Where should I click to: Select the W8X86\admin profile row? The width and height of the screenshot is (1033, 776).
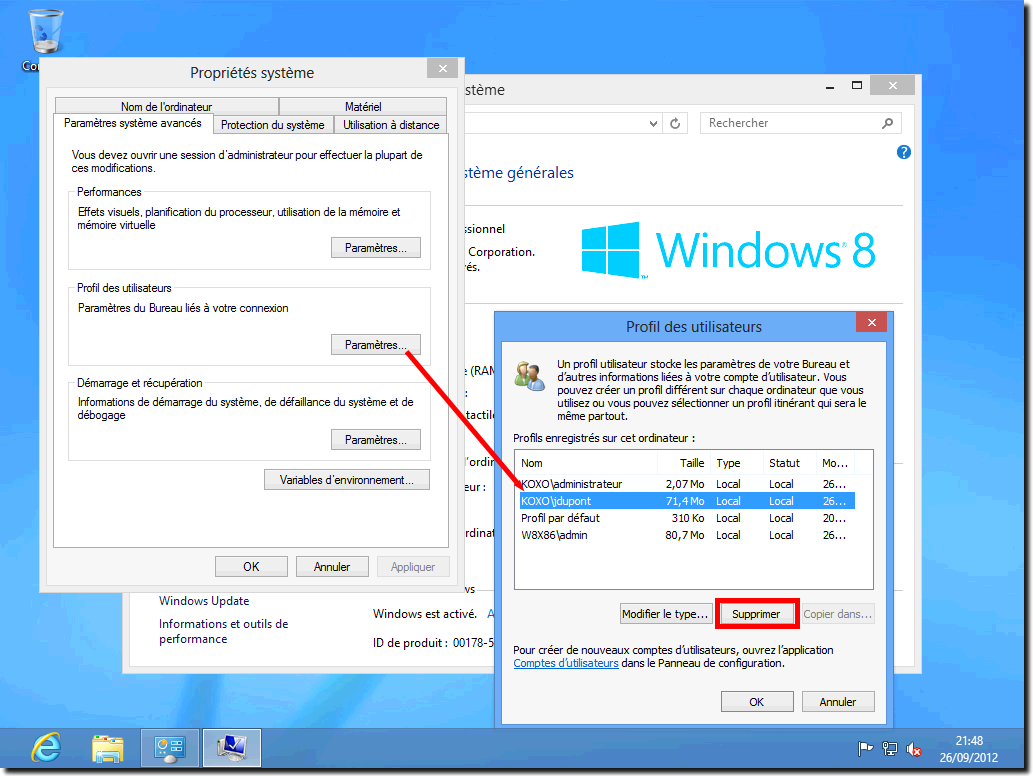click(x=687, y=536)
